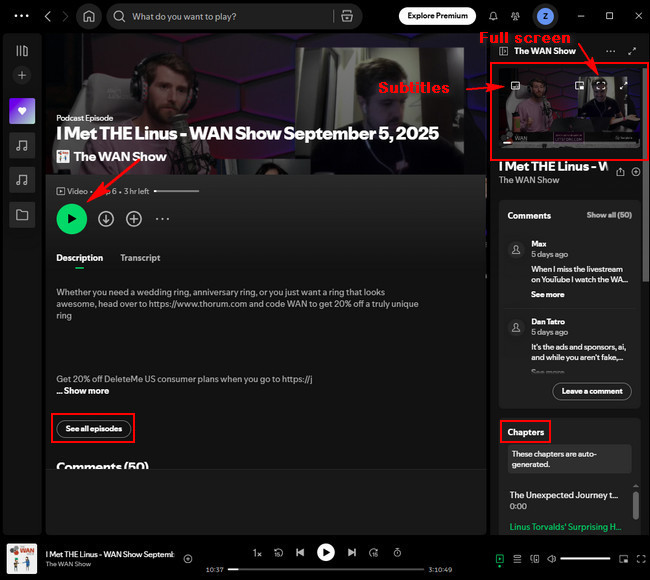Add episode to library with plus icon
Image resolution: width=650 pixels, height=580 pixels.
coord(134,219)
